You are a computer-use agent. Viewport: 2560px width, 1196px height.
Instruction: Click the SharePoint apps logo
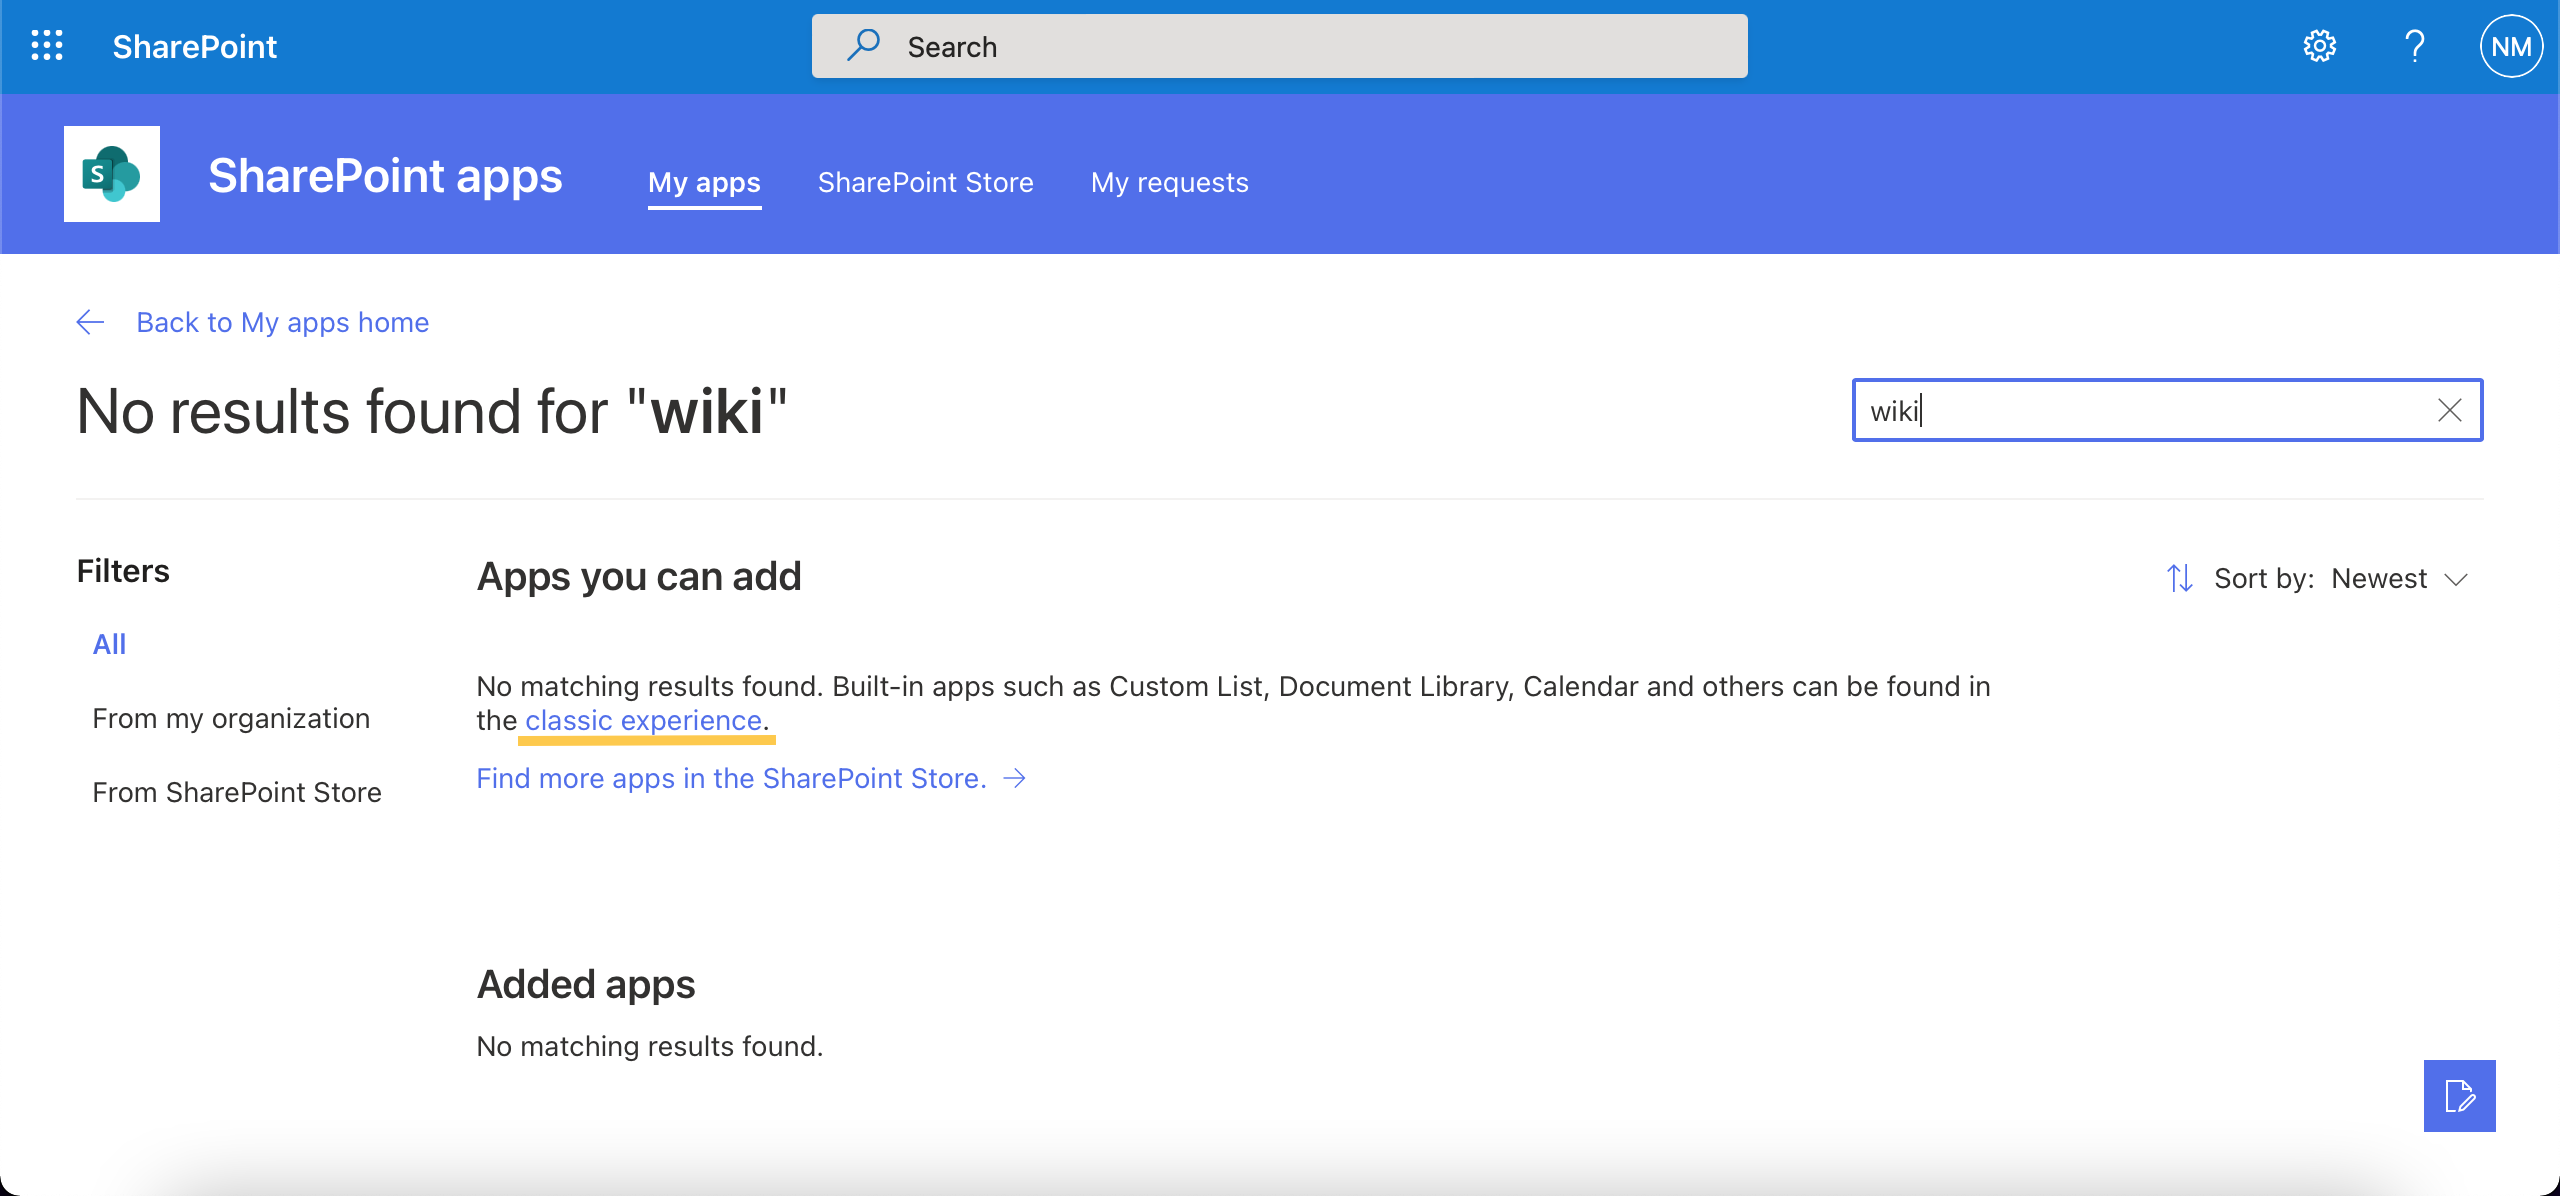tap(112, 173)
